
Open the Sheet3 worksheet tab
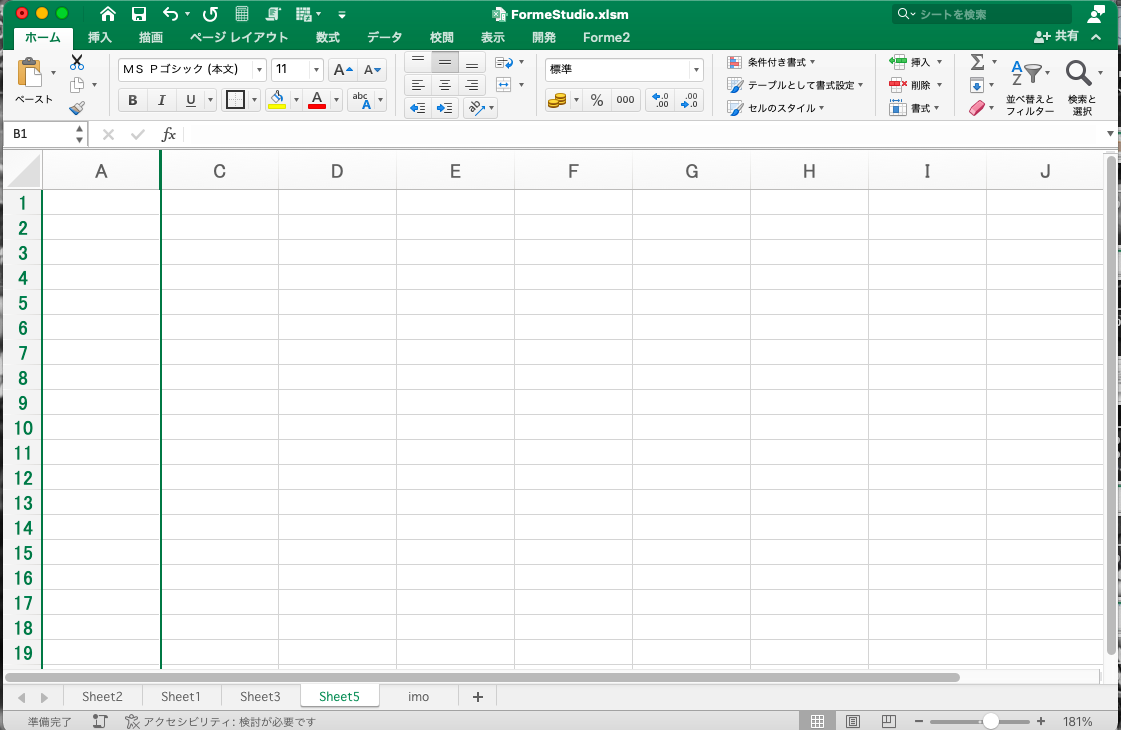(260, 697)
